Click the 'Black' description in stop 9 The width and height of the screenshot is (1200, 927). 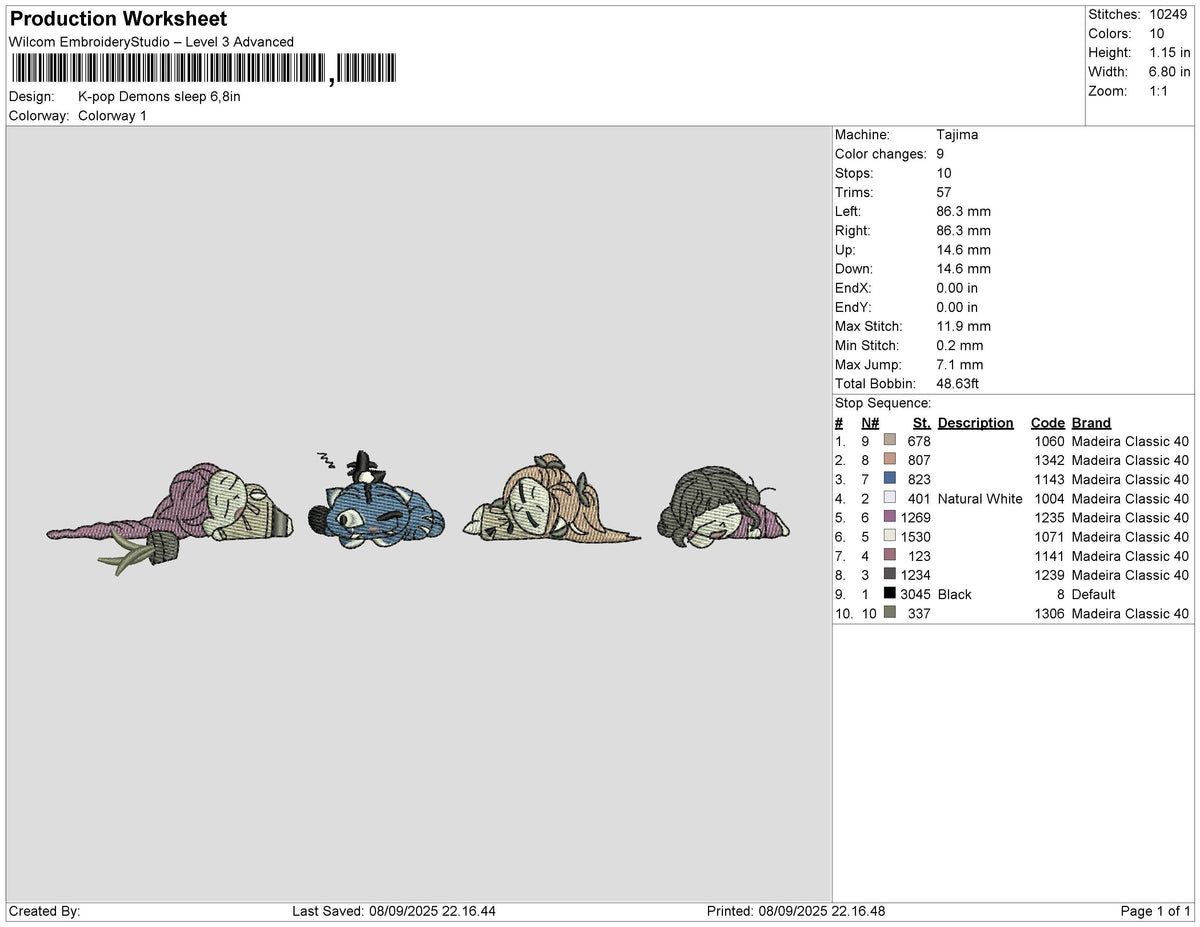click(x=955, y=594)
